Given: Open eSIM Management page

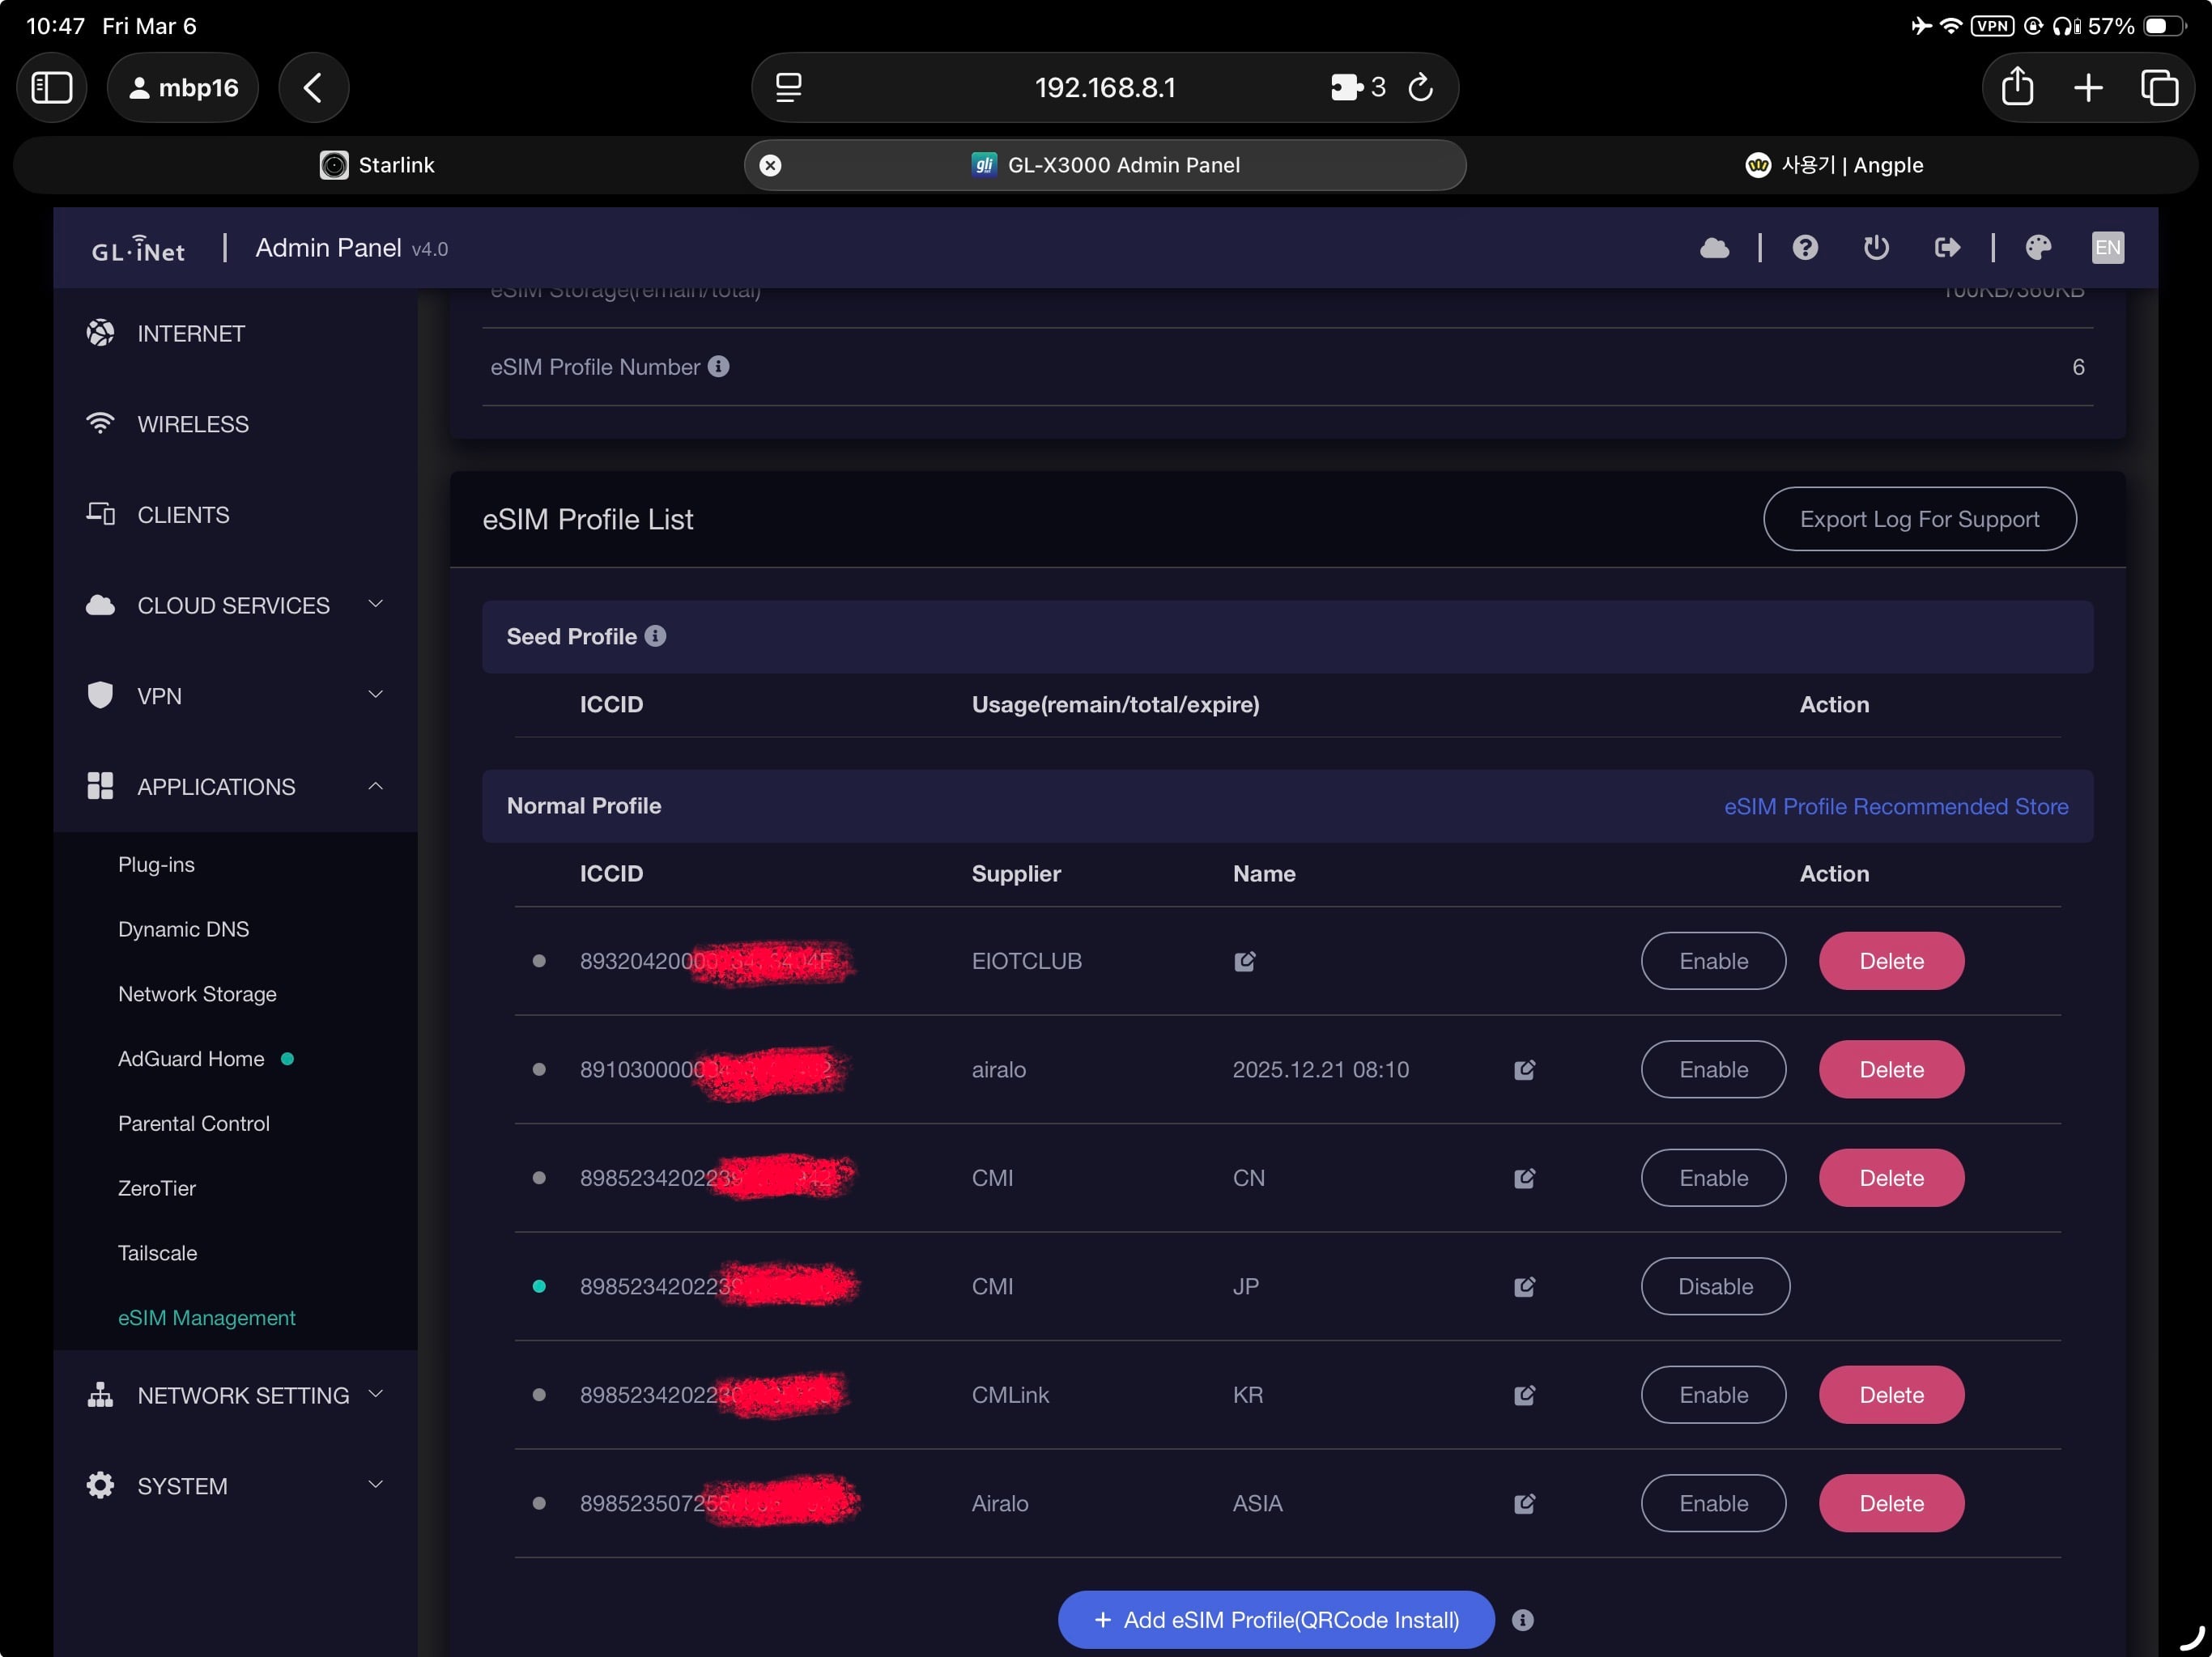Looking at the screenshot, I should click(207, 1318).
